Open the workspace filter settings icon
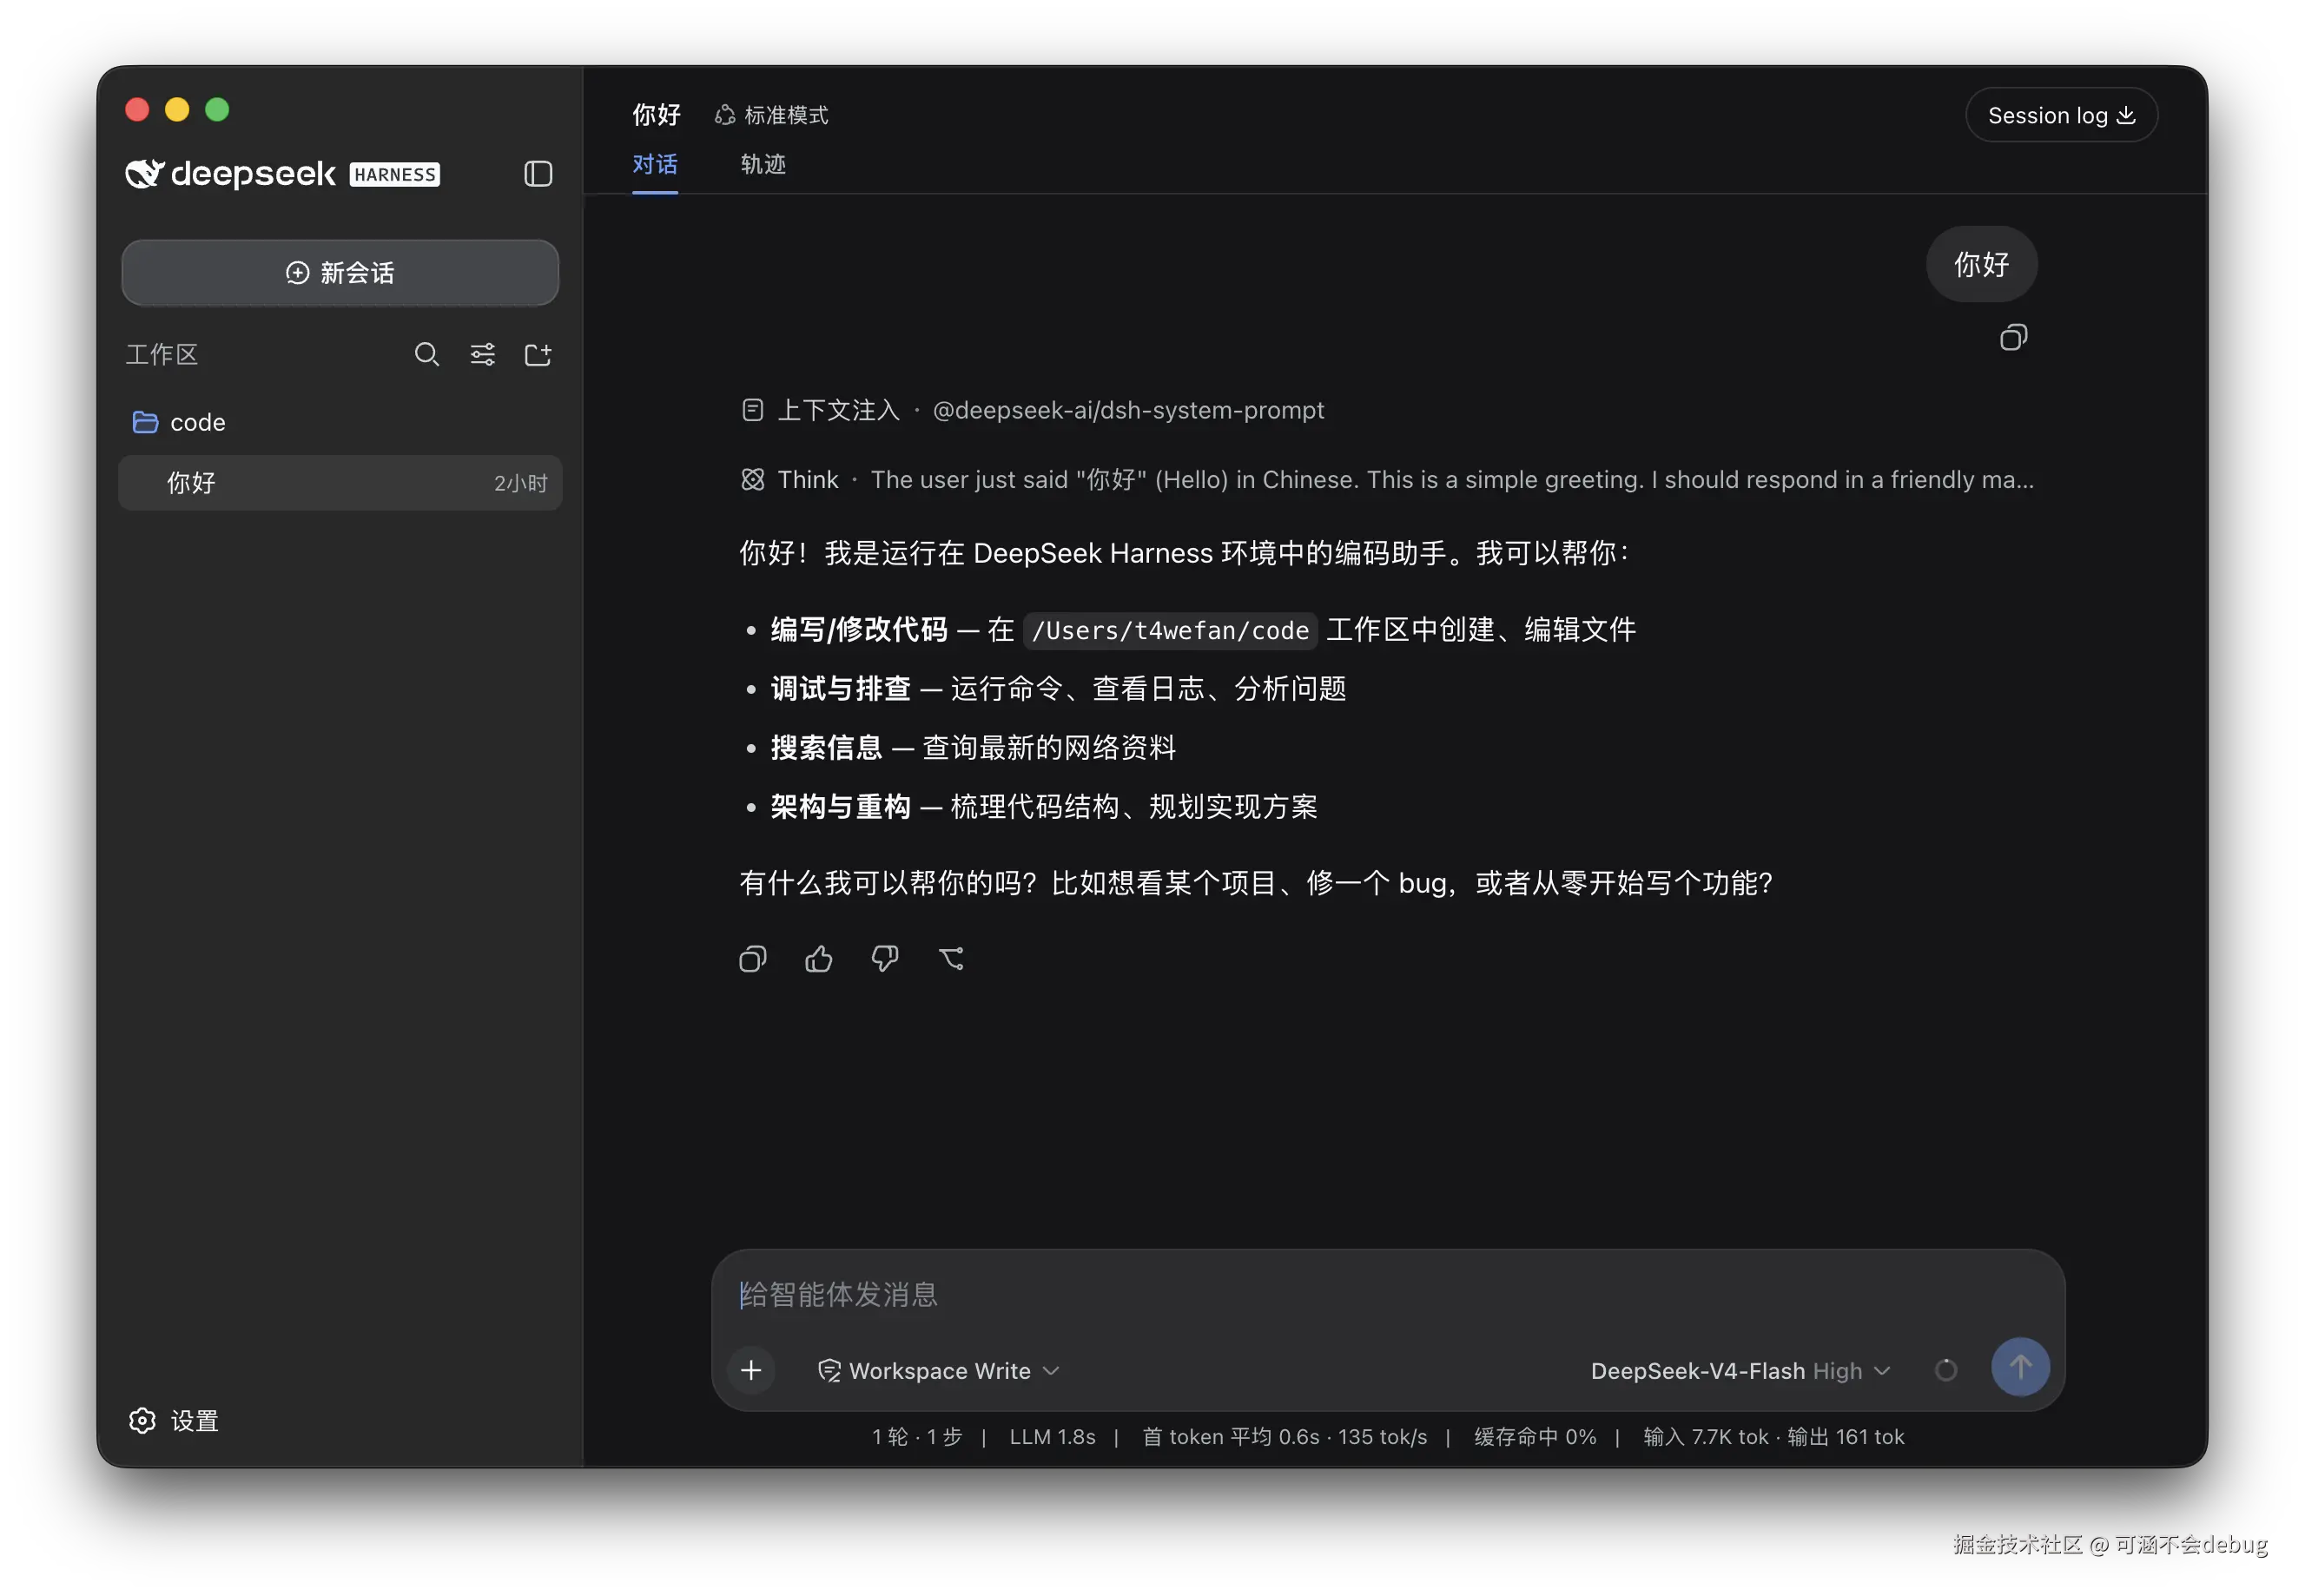2305x1596 pixels. pyautogui.click(x=482, y=354)
